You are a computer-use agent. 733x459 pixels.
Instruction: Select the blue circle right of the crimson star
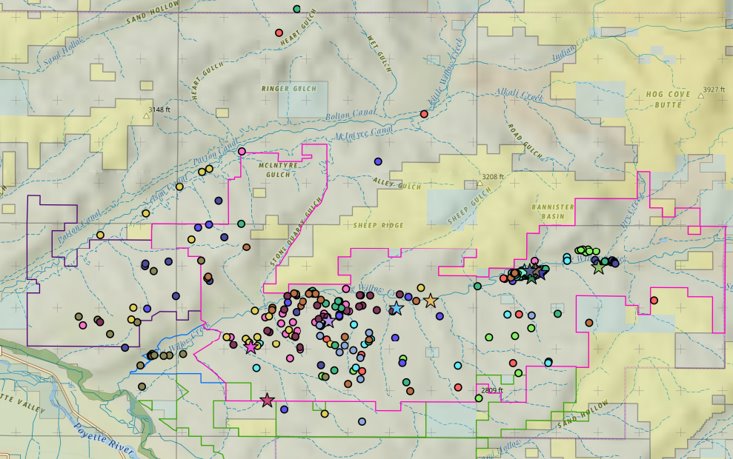pos(284,409)
